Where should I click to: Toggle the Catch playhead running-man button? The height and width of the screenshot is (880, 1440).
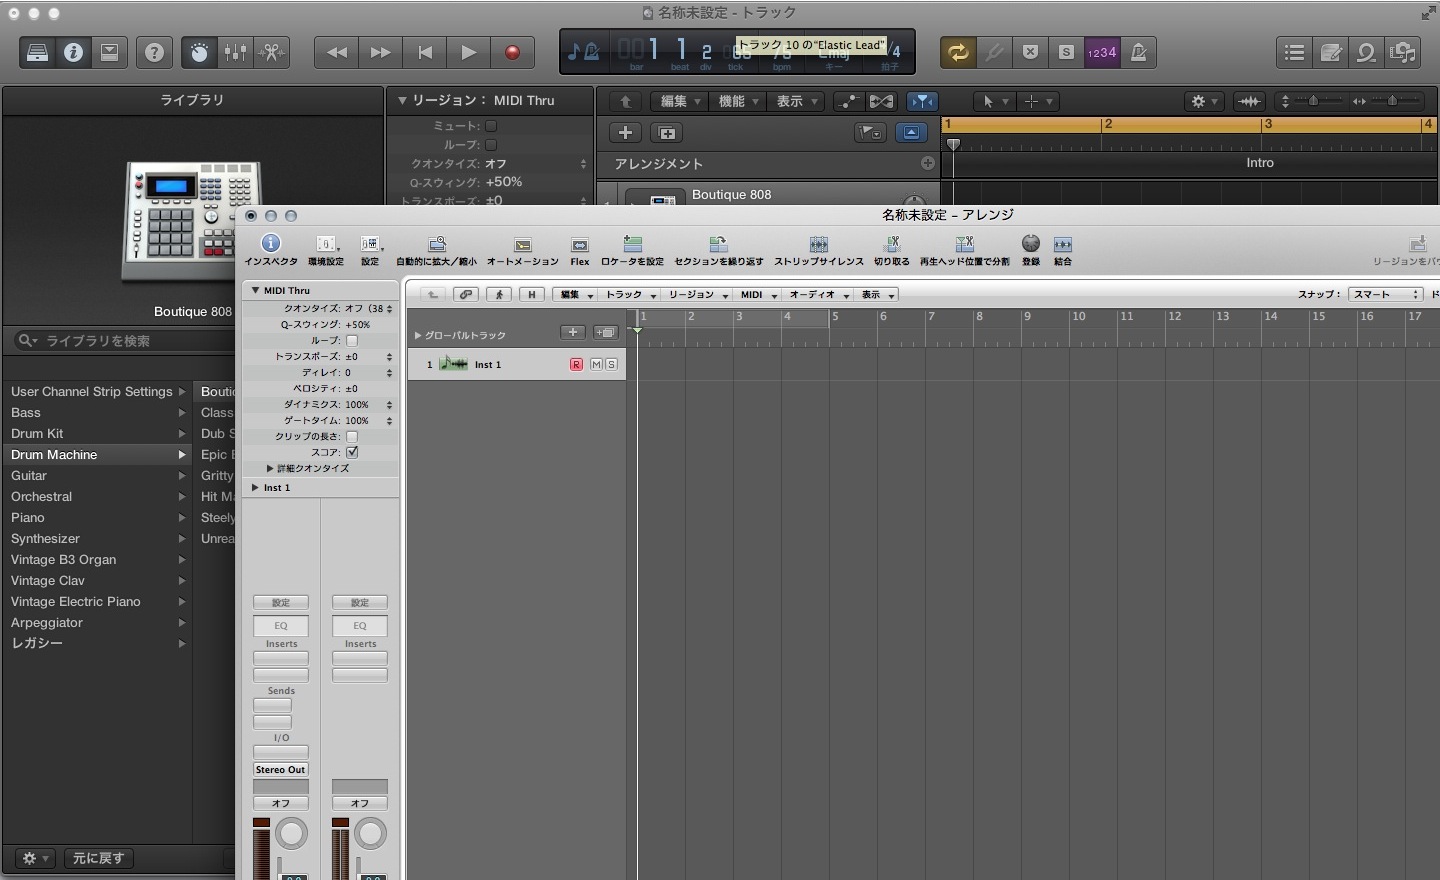(x=499, y=295)
